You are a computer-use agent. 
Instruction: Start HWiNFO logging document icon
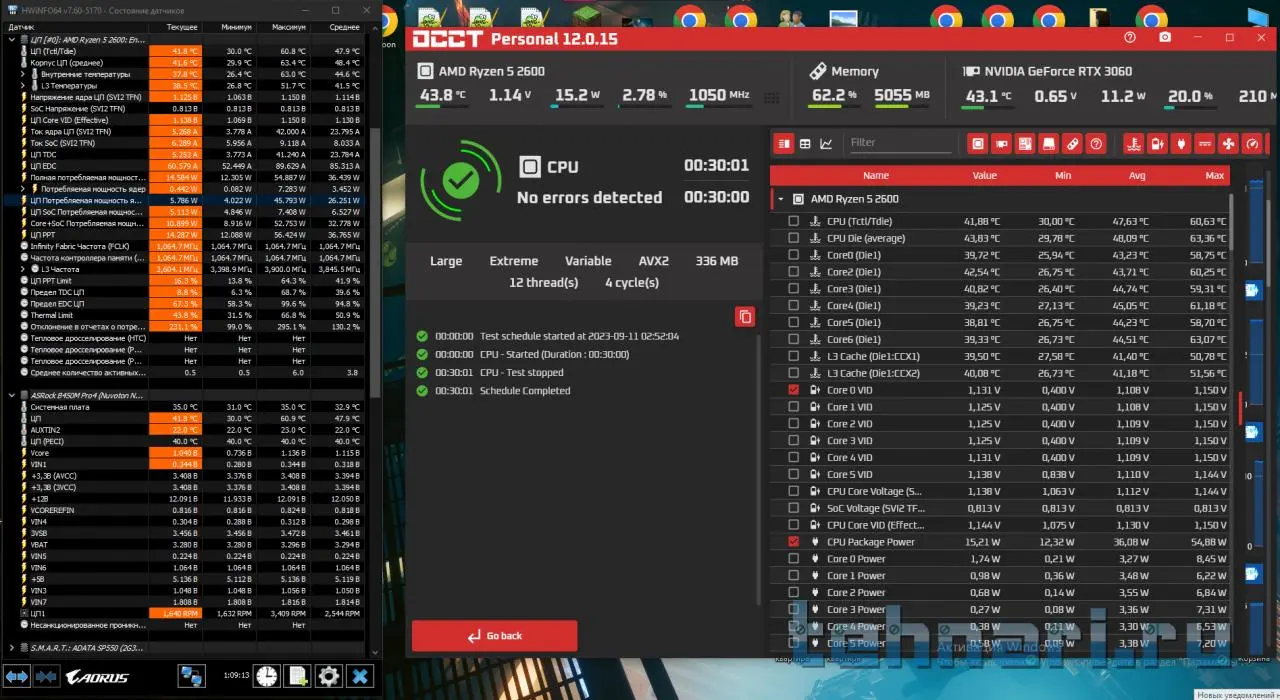pos(297,676)
